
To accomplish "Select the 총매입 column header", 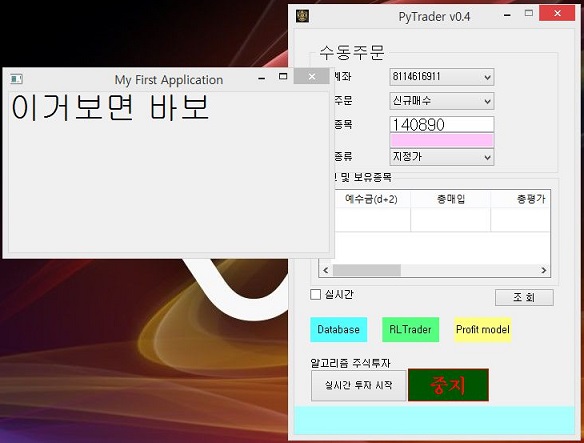I will [x=451, y=199].
